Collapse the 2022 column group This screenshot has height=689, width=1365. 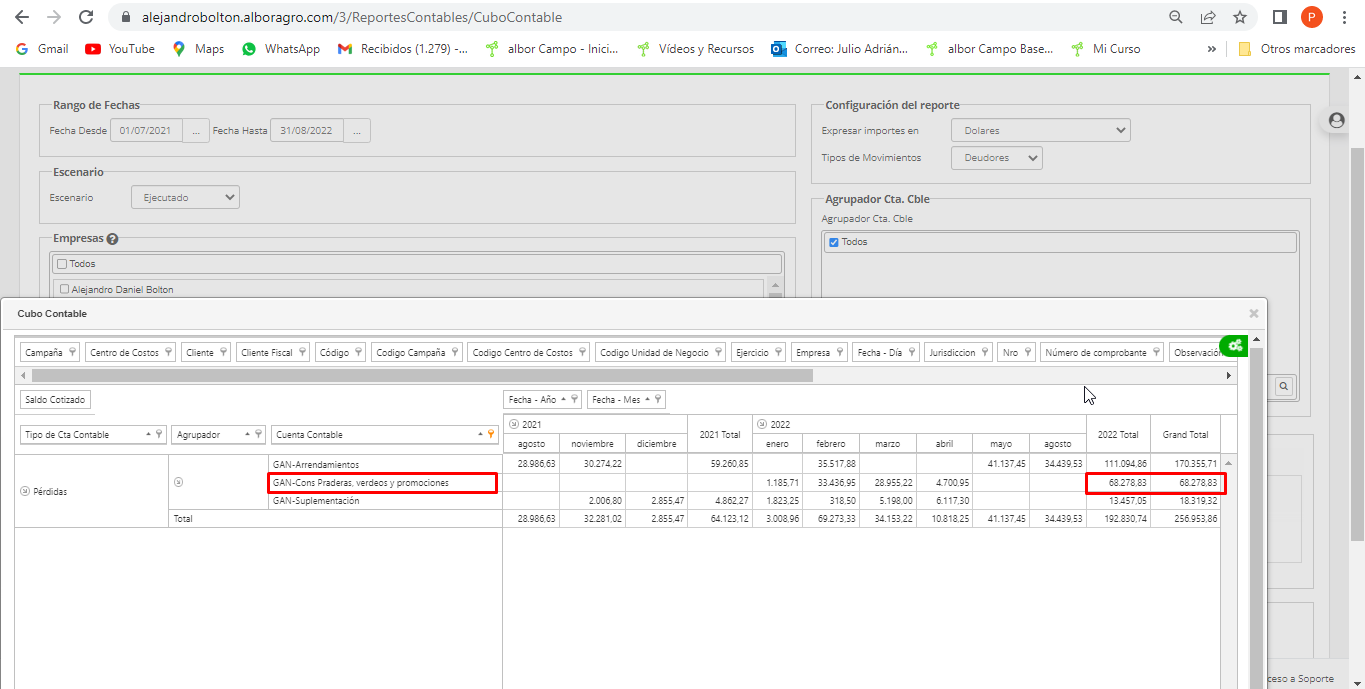tap(762, 425)
